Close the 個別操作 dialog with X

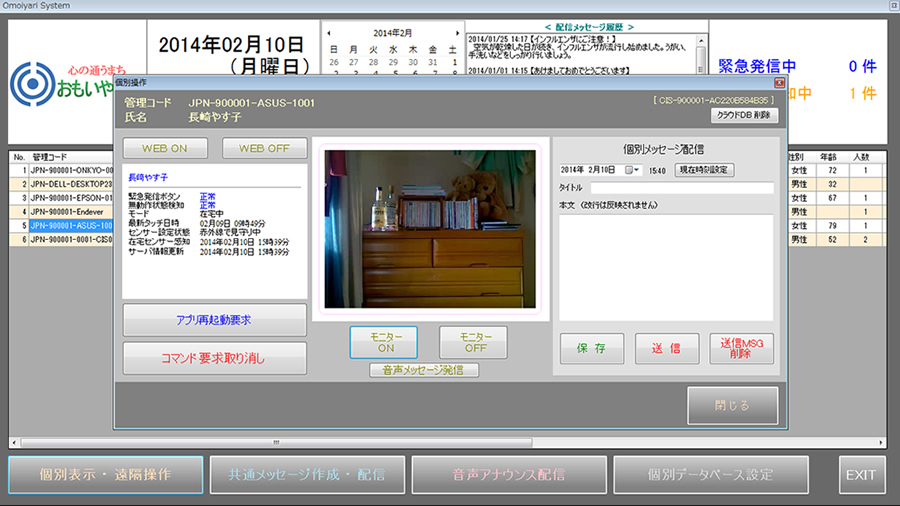[779, 82]
